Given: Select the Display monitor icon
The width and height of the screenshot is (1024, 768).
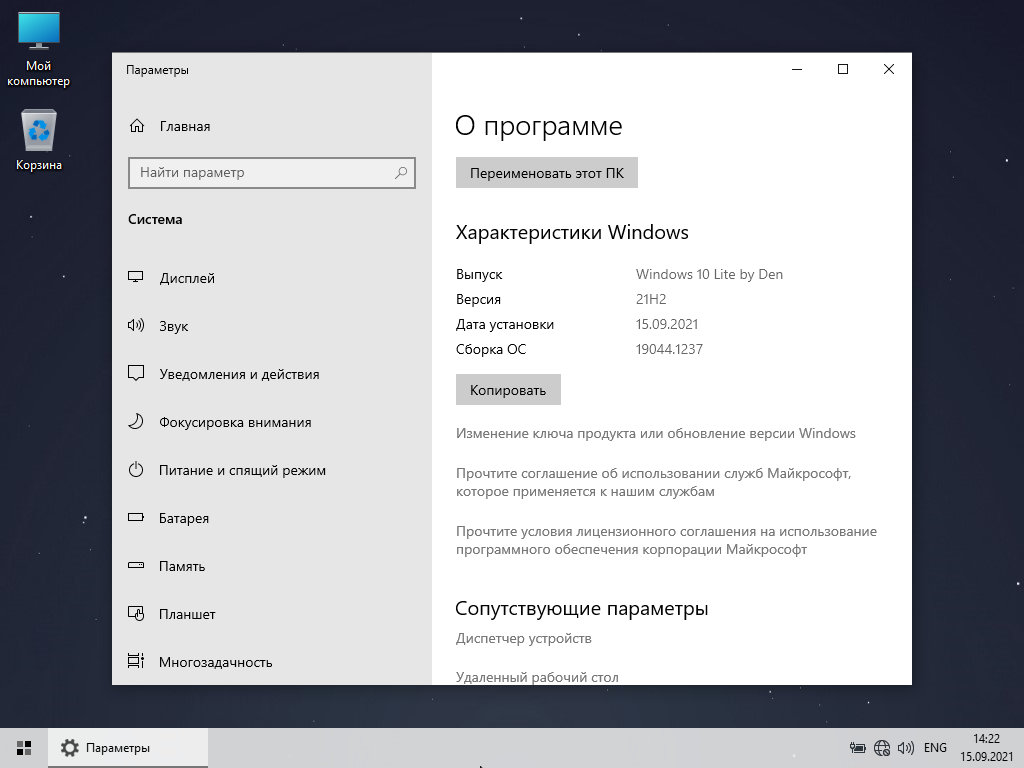Looking at the screenshot, I should [135, 277].
